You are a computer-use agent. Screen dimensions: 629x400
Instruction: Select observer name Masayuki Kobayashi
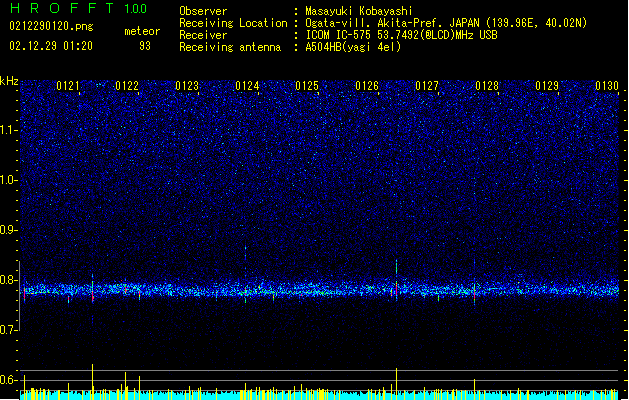[x=359, y=11]
